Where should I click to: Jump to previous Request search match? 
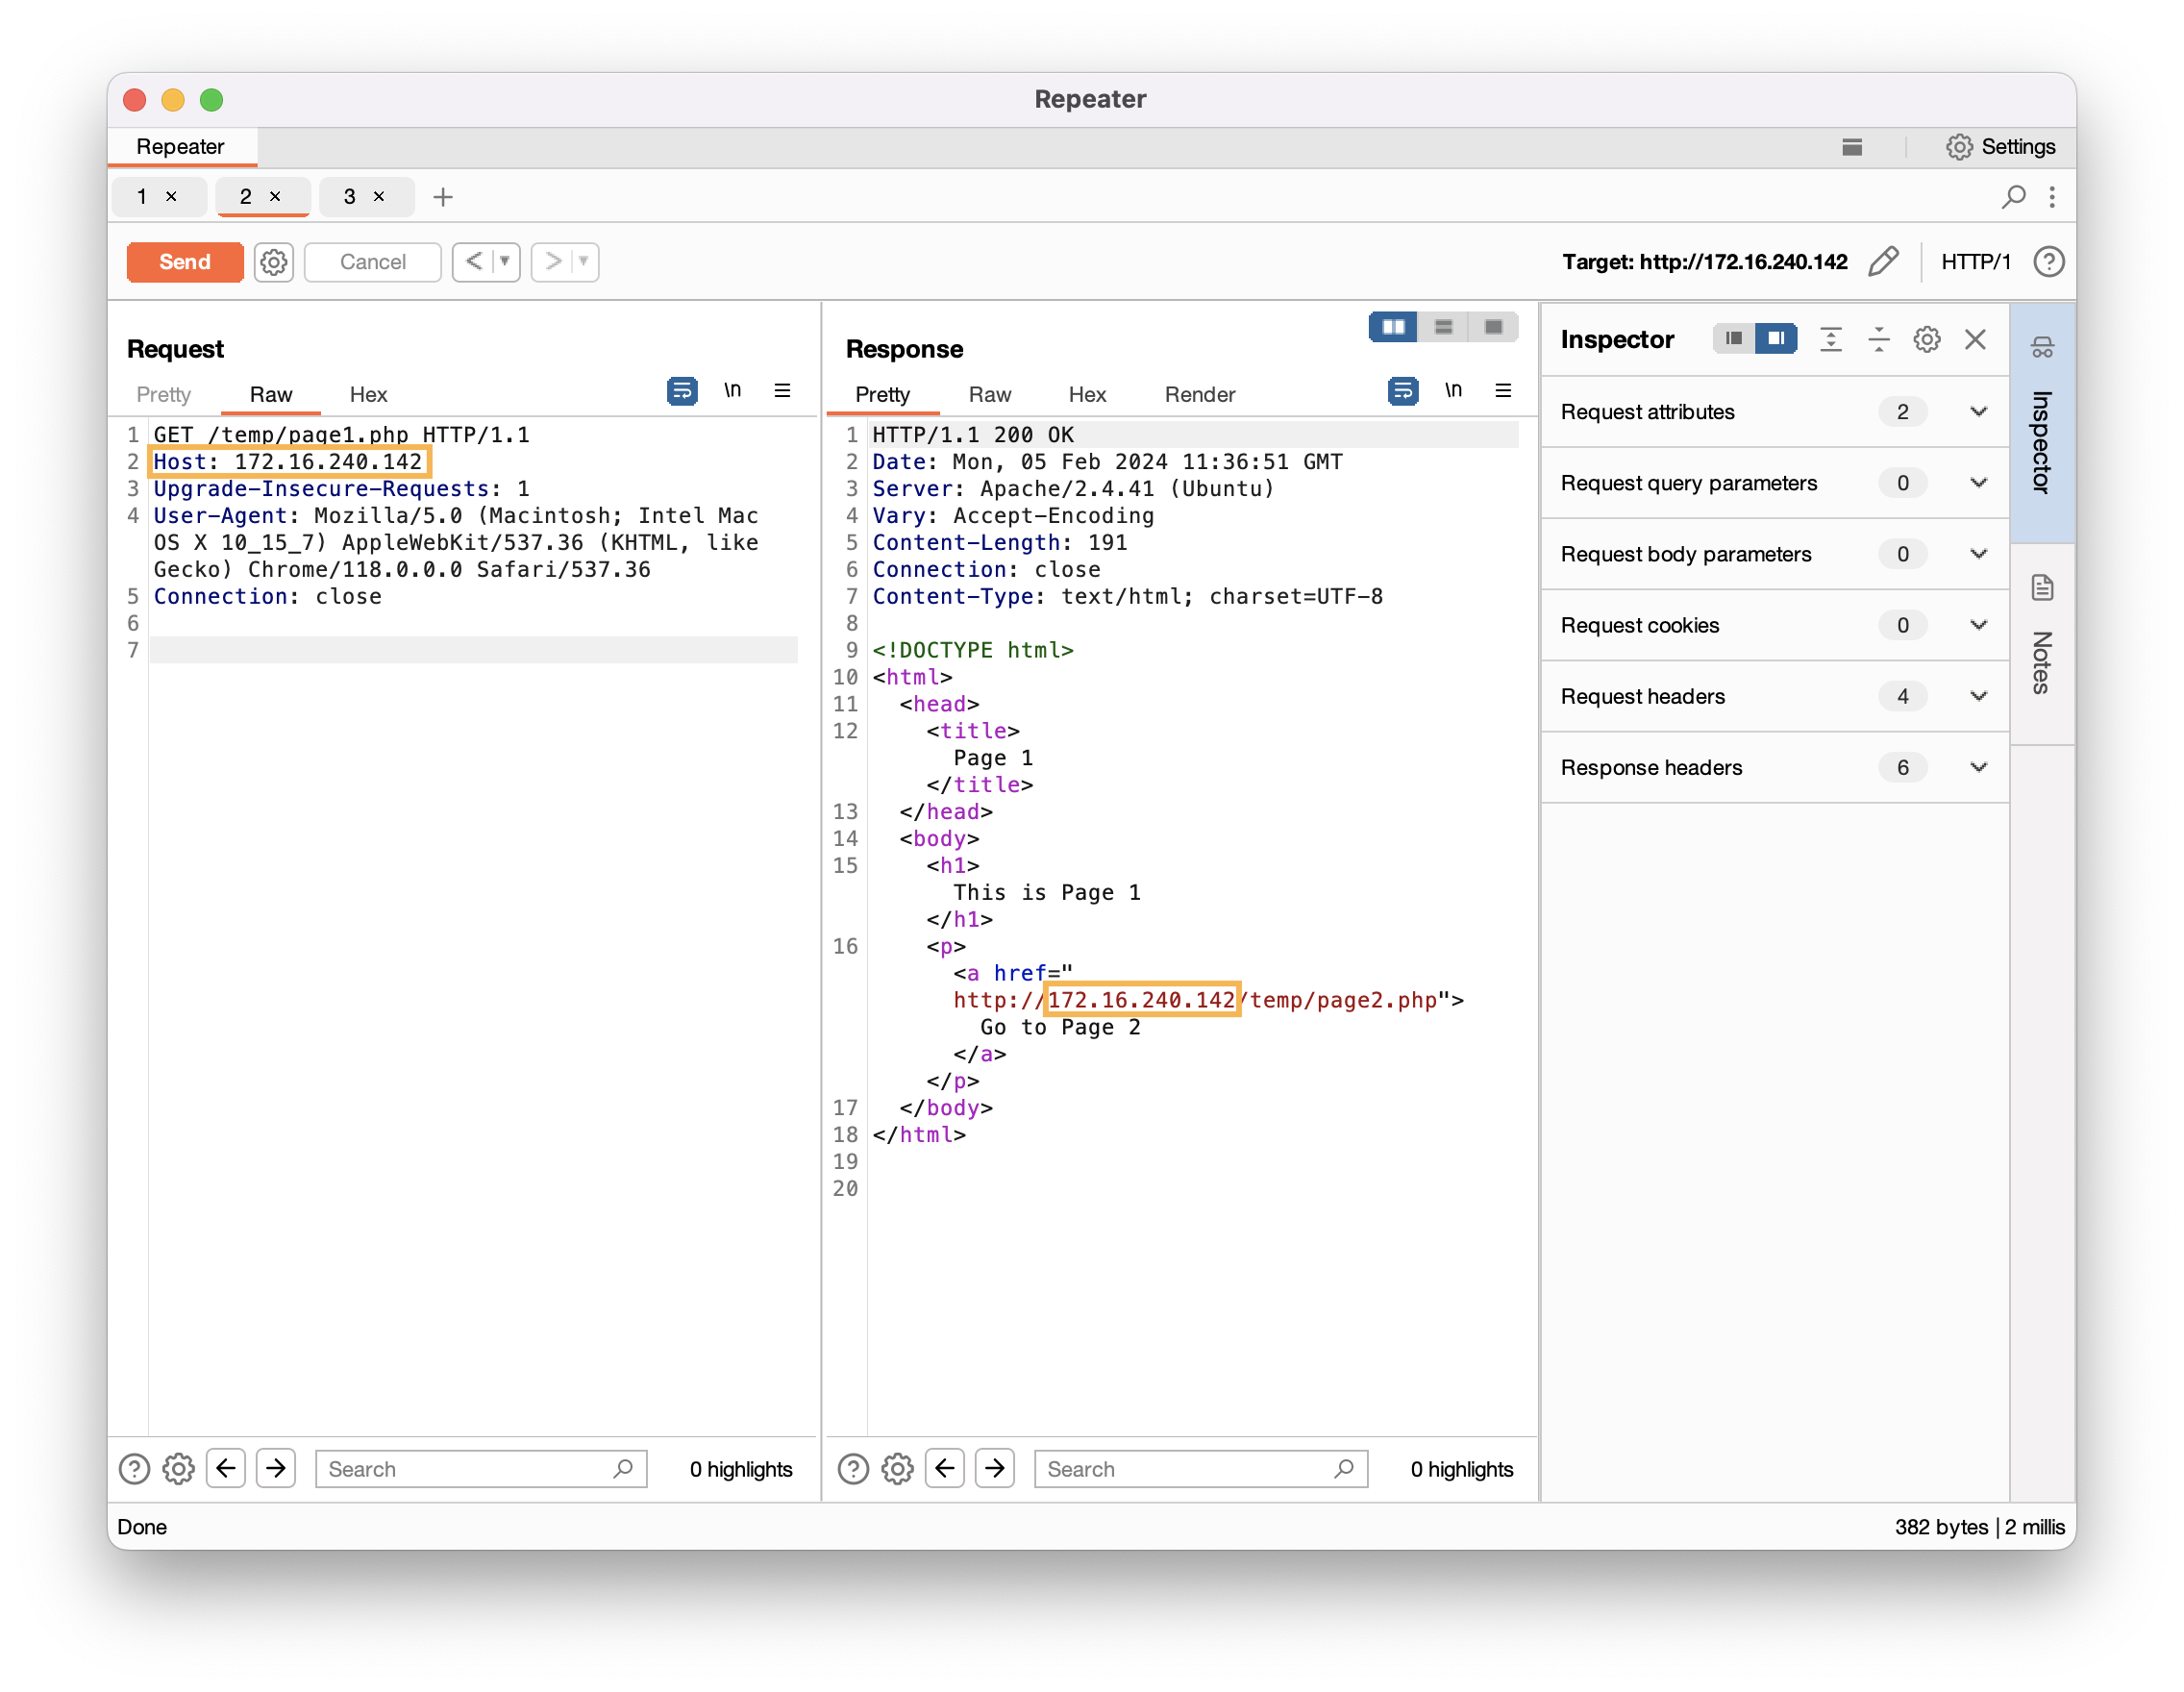[x=226, y=1469]
